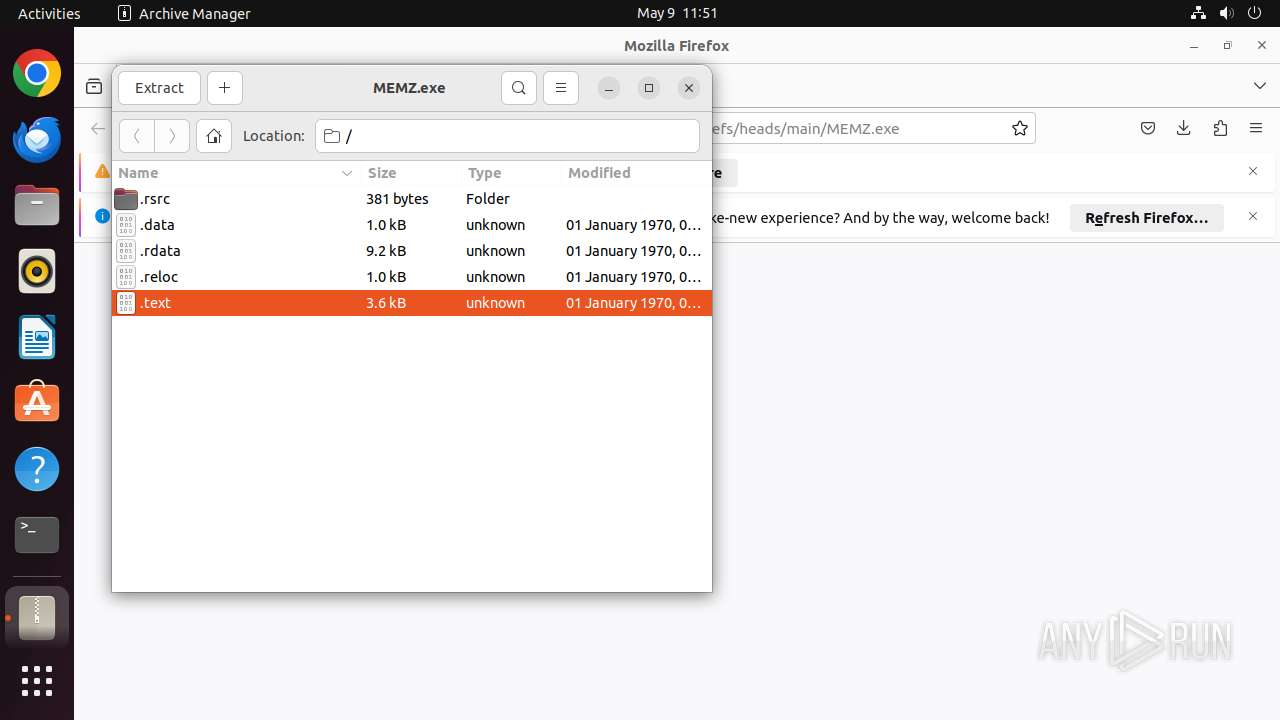The image size is (1280, 720).
Task: Click the 3.6 kB size cell
Action: (386, 303)
